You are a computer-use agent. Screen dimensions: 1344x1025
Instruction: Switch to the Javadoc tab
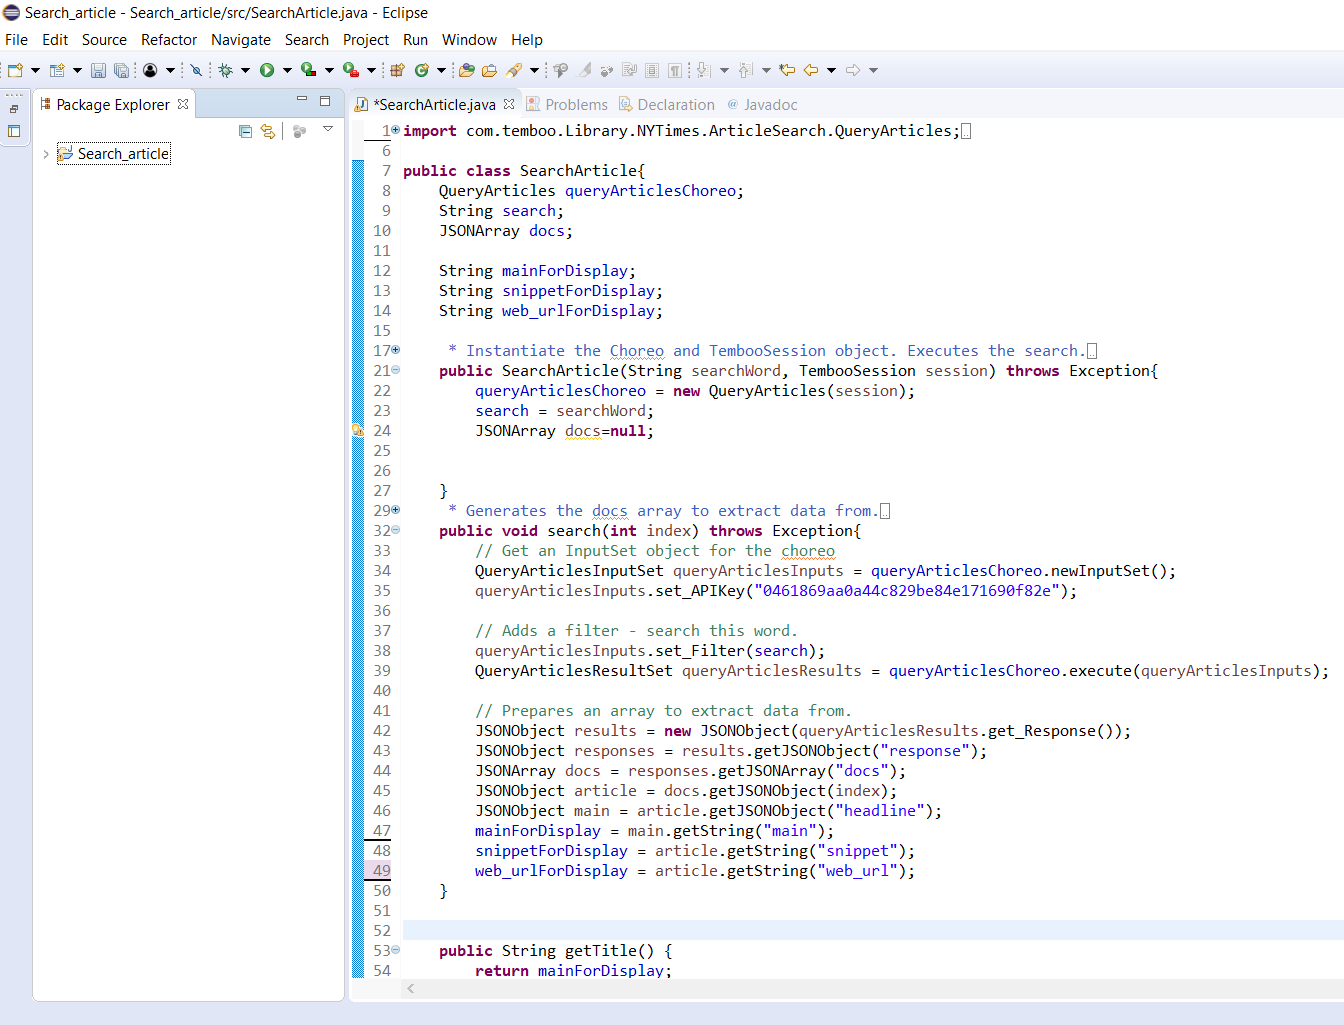(762, 104)
